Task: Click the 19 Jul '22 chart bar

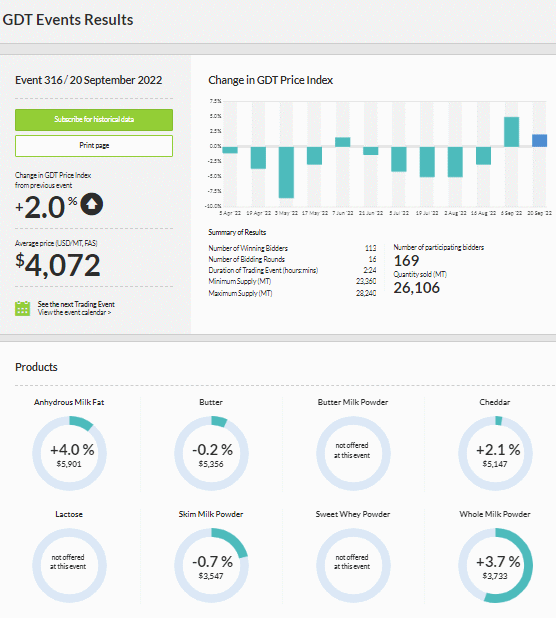Action: (427, 162)
